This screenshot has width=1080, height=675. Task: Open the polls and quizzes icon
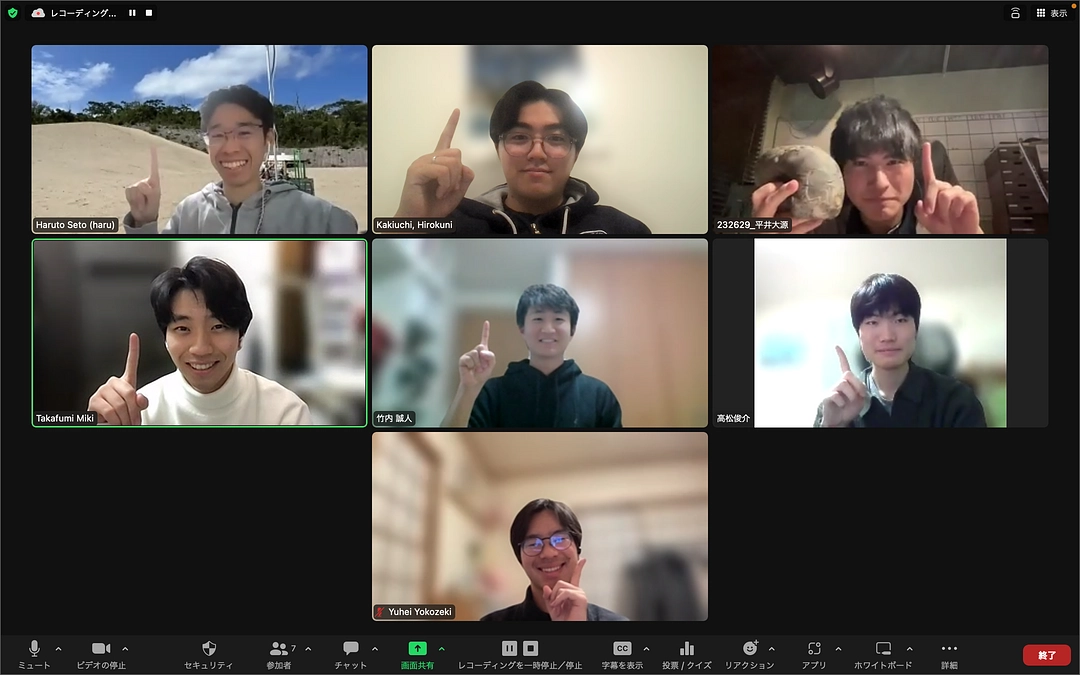tap(686, 649)
